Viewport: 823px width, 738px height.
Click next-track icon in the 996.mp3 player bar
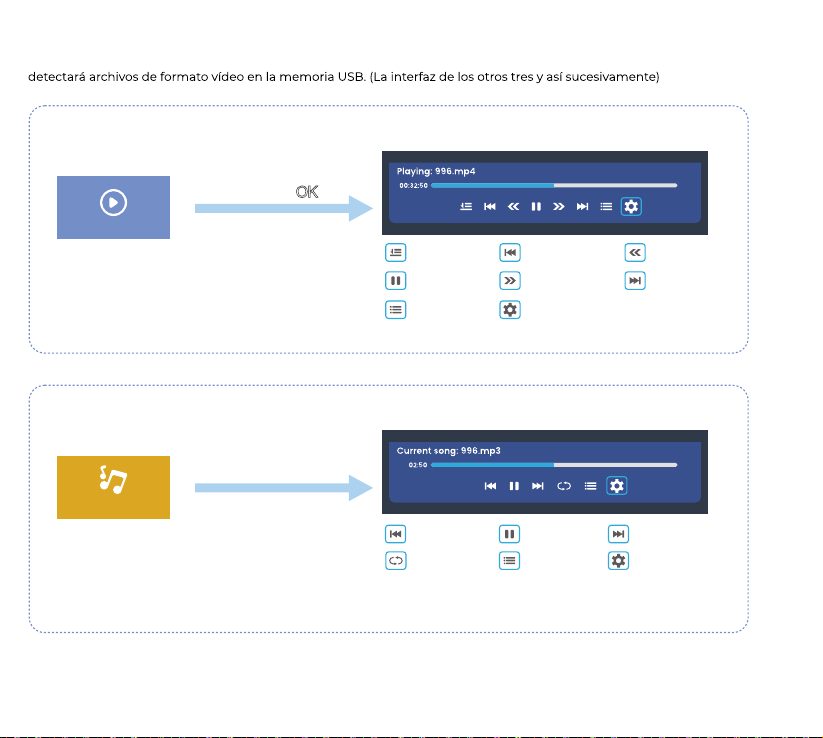[537, 486]
